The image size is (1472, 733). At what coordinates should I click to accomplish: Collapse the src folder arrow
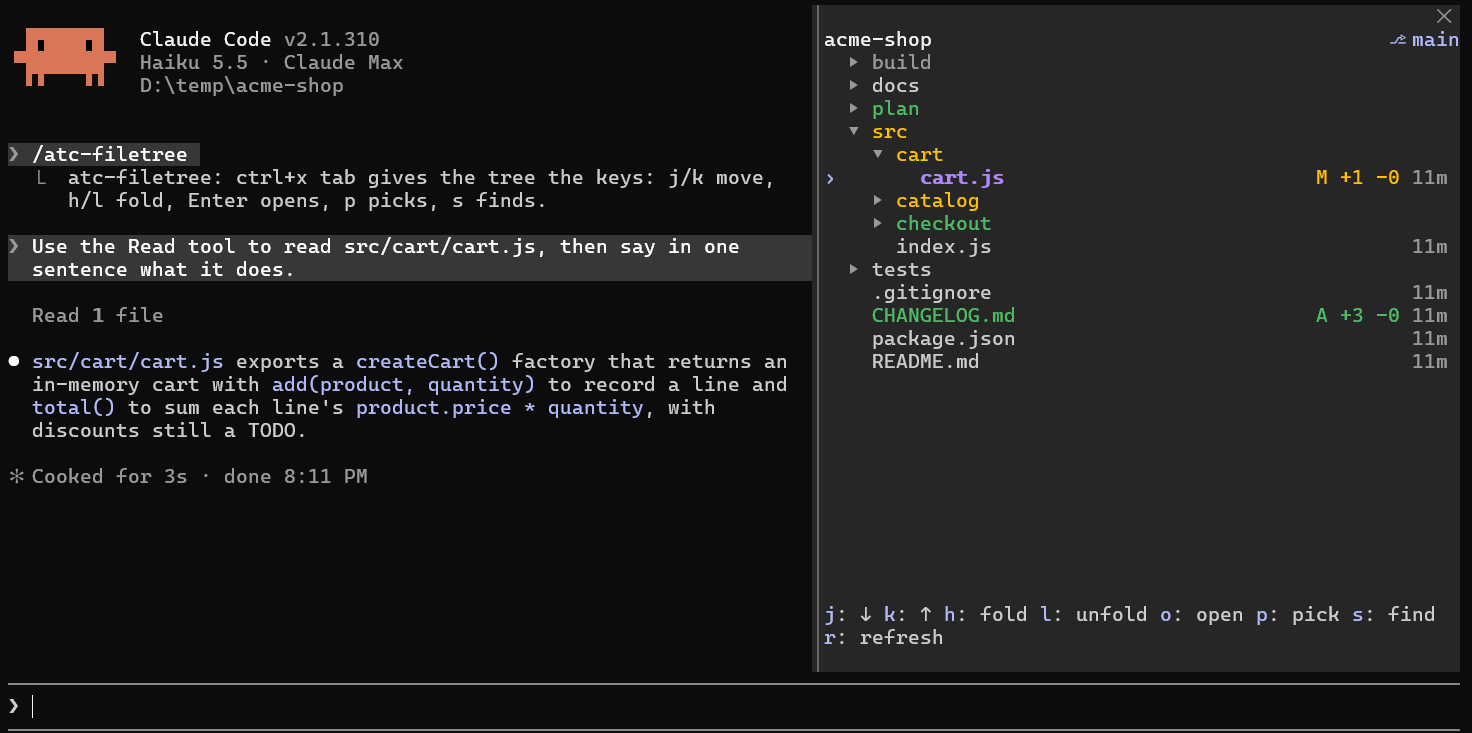tap(854, 131)
